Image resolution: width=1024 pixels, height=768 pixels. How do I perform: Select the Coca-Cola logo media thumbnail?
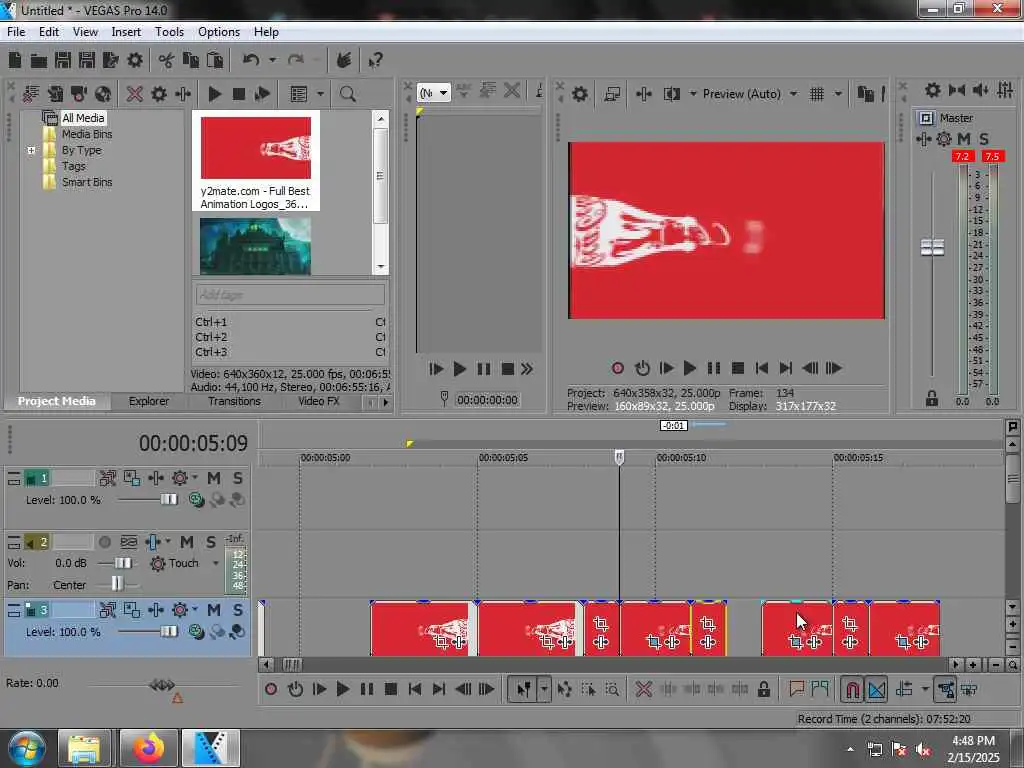coord(256,148)
